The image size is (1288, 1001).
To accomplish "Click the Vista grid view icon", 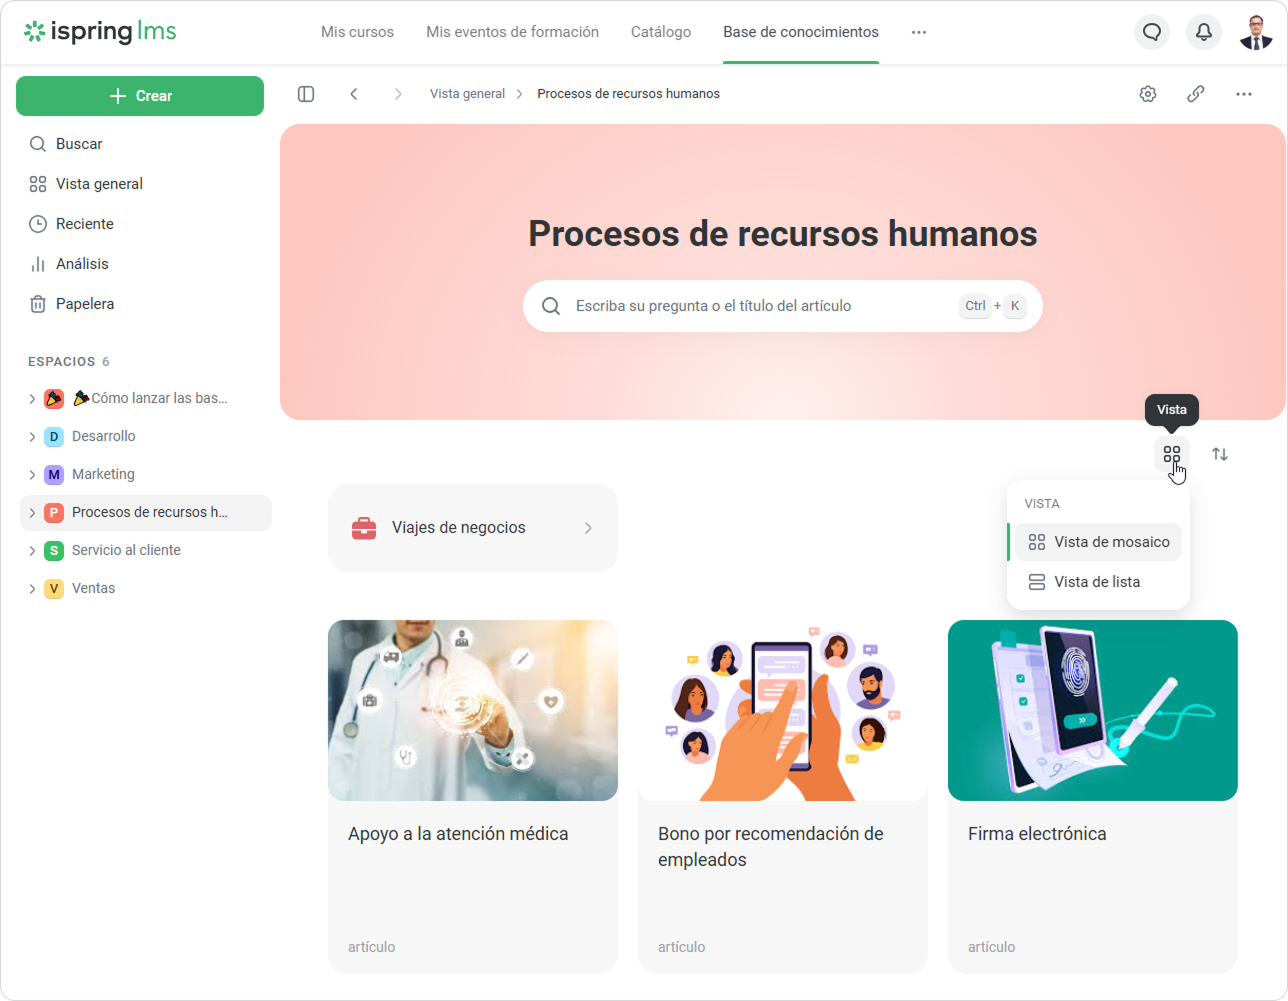I will pos(1171,454).
